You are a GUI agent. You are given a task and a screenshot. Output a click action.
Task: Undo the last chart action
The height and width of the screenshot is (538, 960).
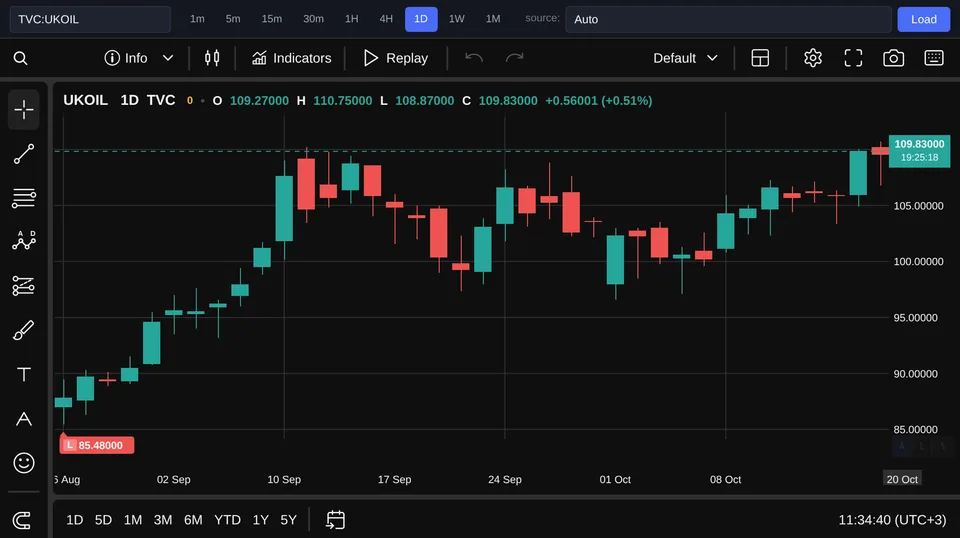(x=474, y=58)
